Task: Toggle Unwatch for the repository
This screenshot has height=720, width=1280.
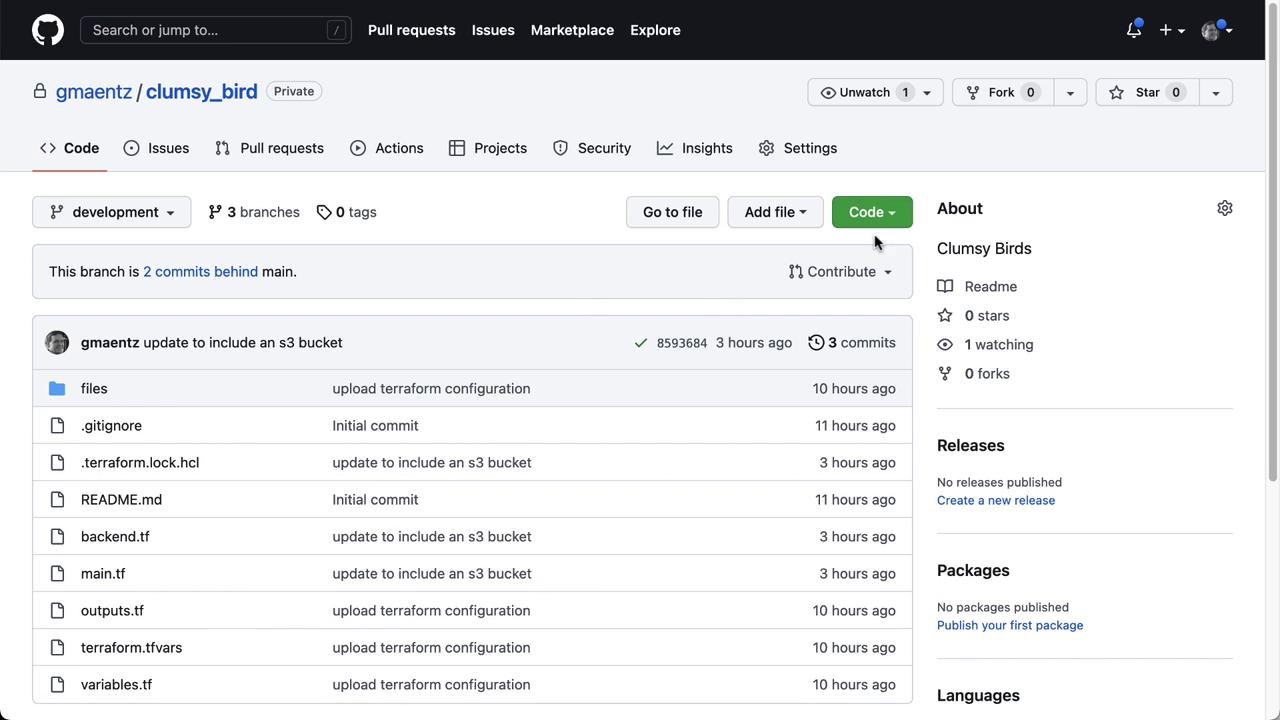Action: point(864,92)
